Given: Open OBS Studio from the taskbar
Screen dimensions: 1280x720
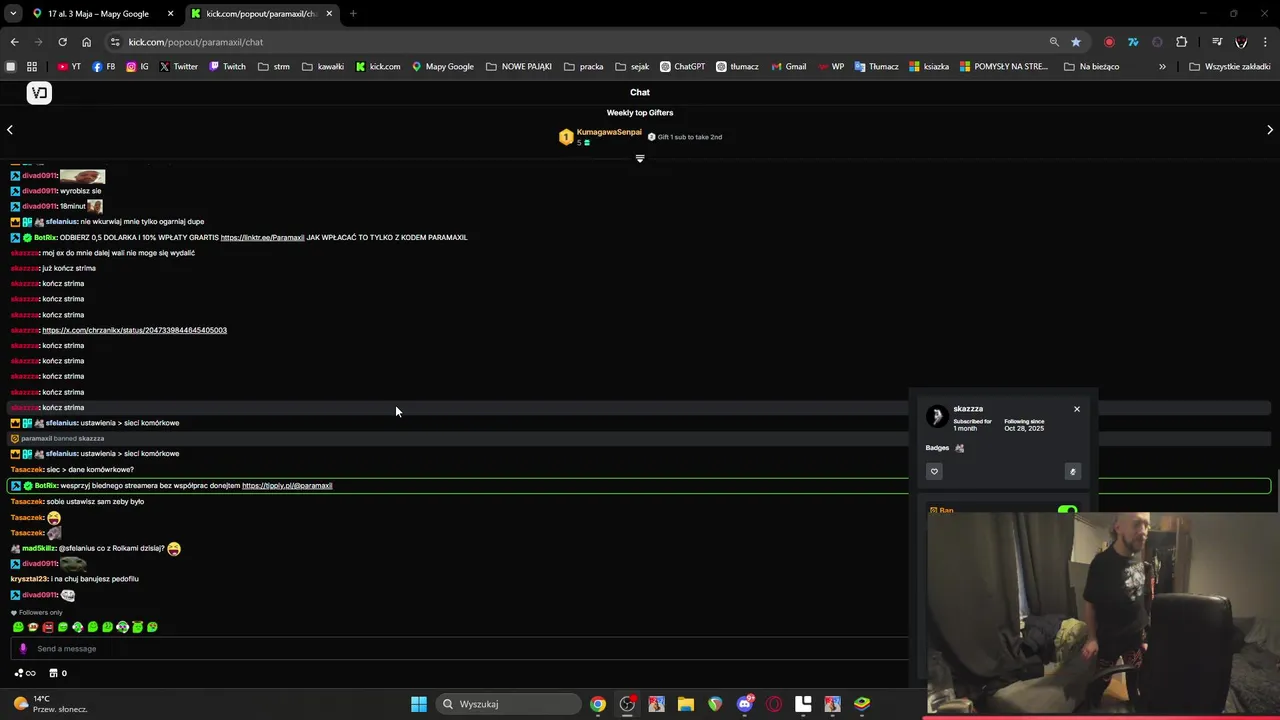Looking at the screenshot, I should [627, 704].
